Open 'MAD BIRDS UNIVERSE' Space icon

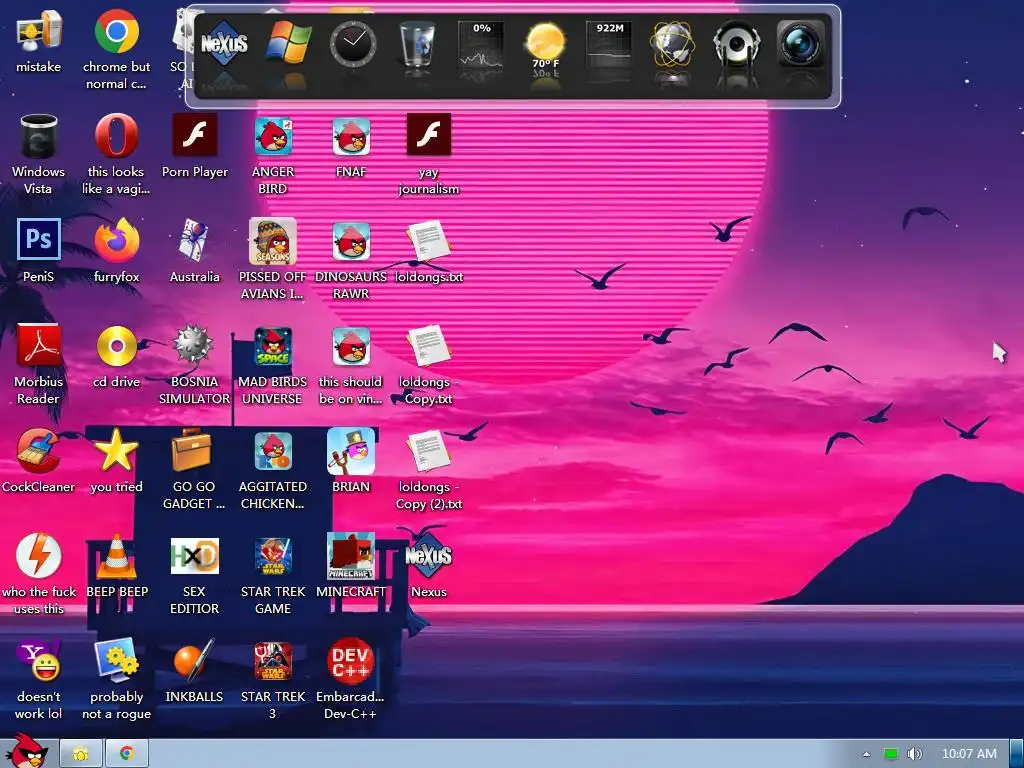point(273,345)
